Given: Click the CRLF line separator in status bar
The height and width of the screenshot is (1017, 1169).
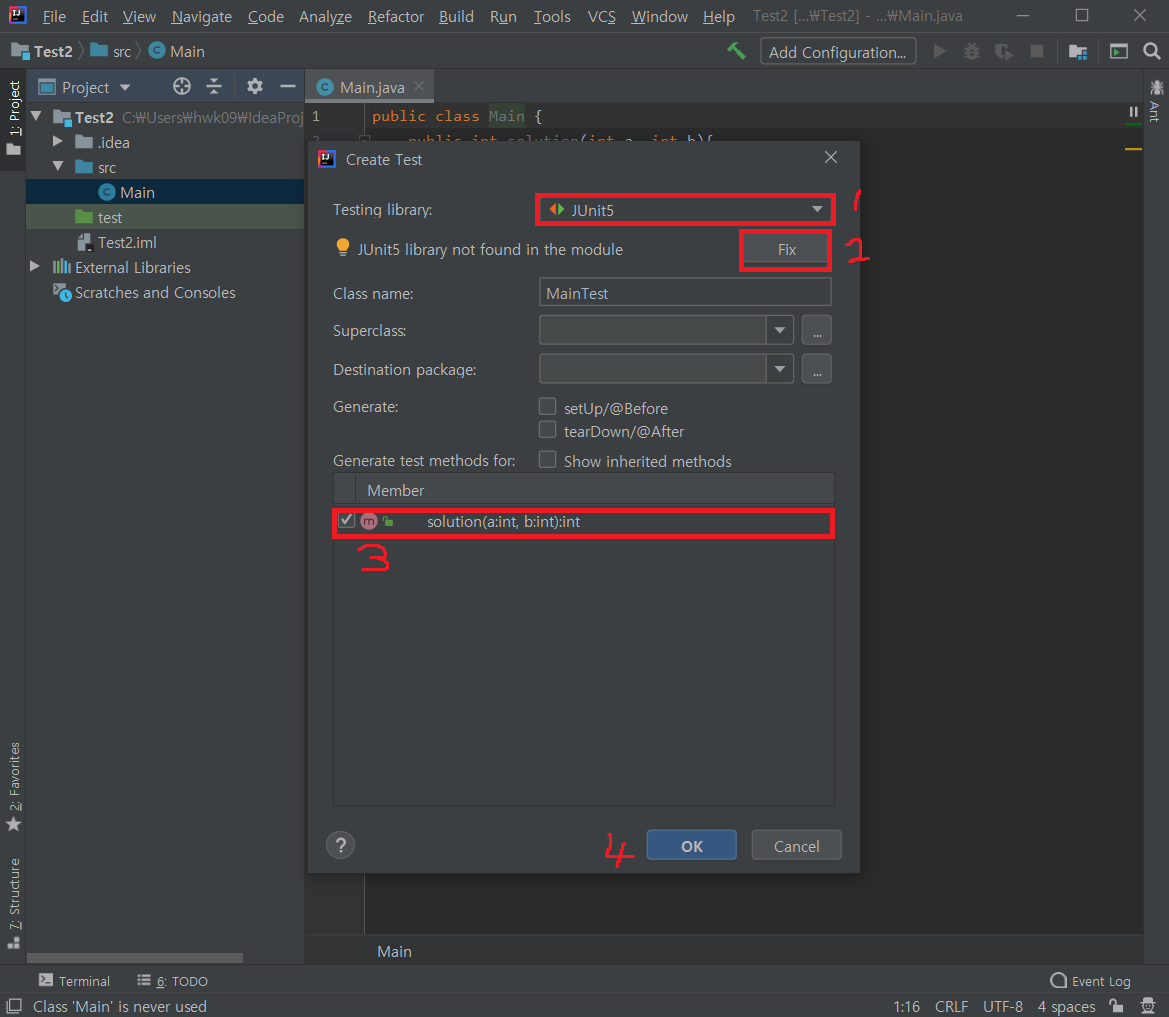Looking at the screenshot, I should [951, 1006].
